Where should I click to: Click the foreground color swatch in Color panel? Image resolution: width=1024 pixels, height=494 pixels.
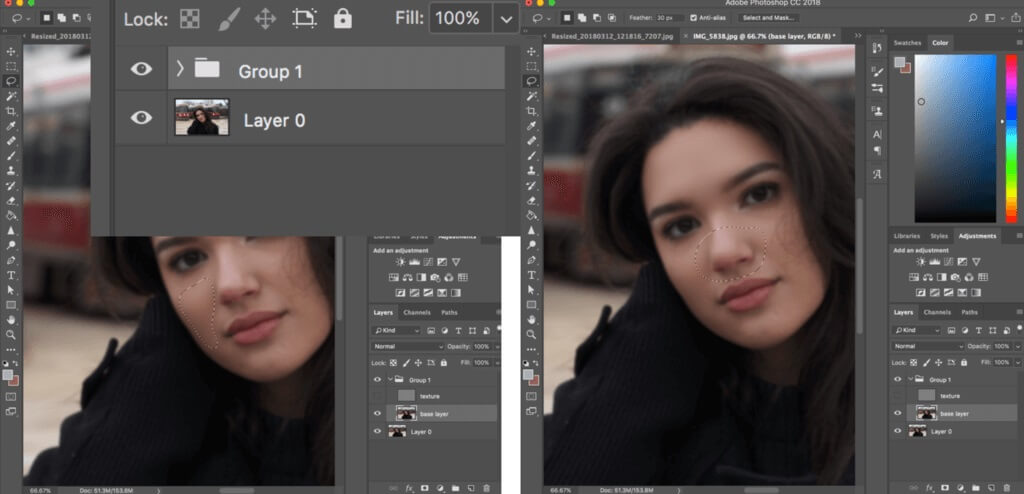click(x=900, y=62)
